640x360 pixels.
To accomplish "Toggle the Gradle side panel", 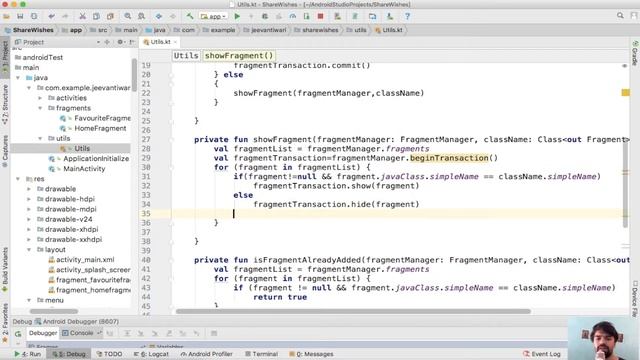I will coord(635,53).
